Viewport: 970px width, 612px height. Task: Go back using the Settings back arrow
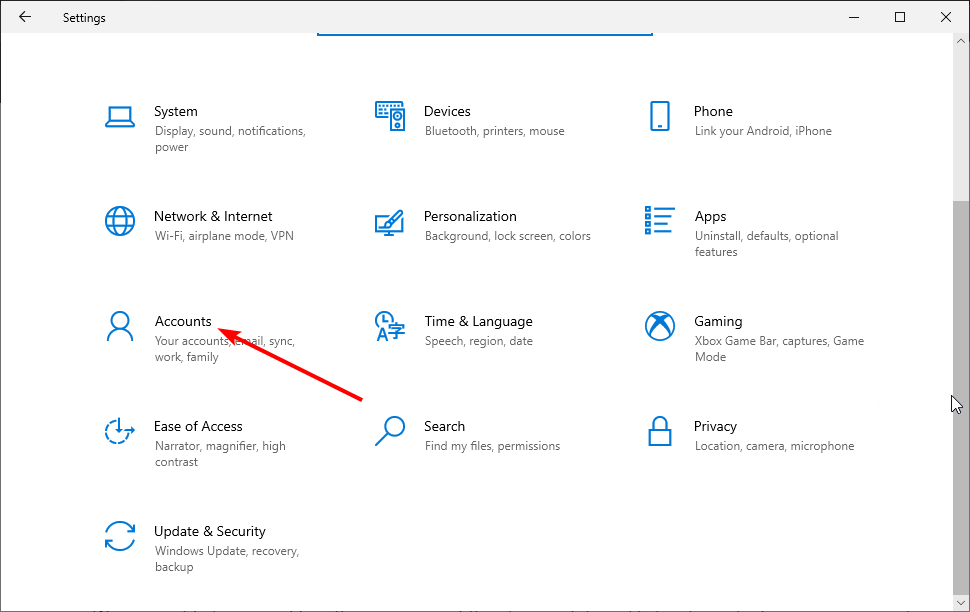tap(25, 17)
